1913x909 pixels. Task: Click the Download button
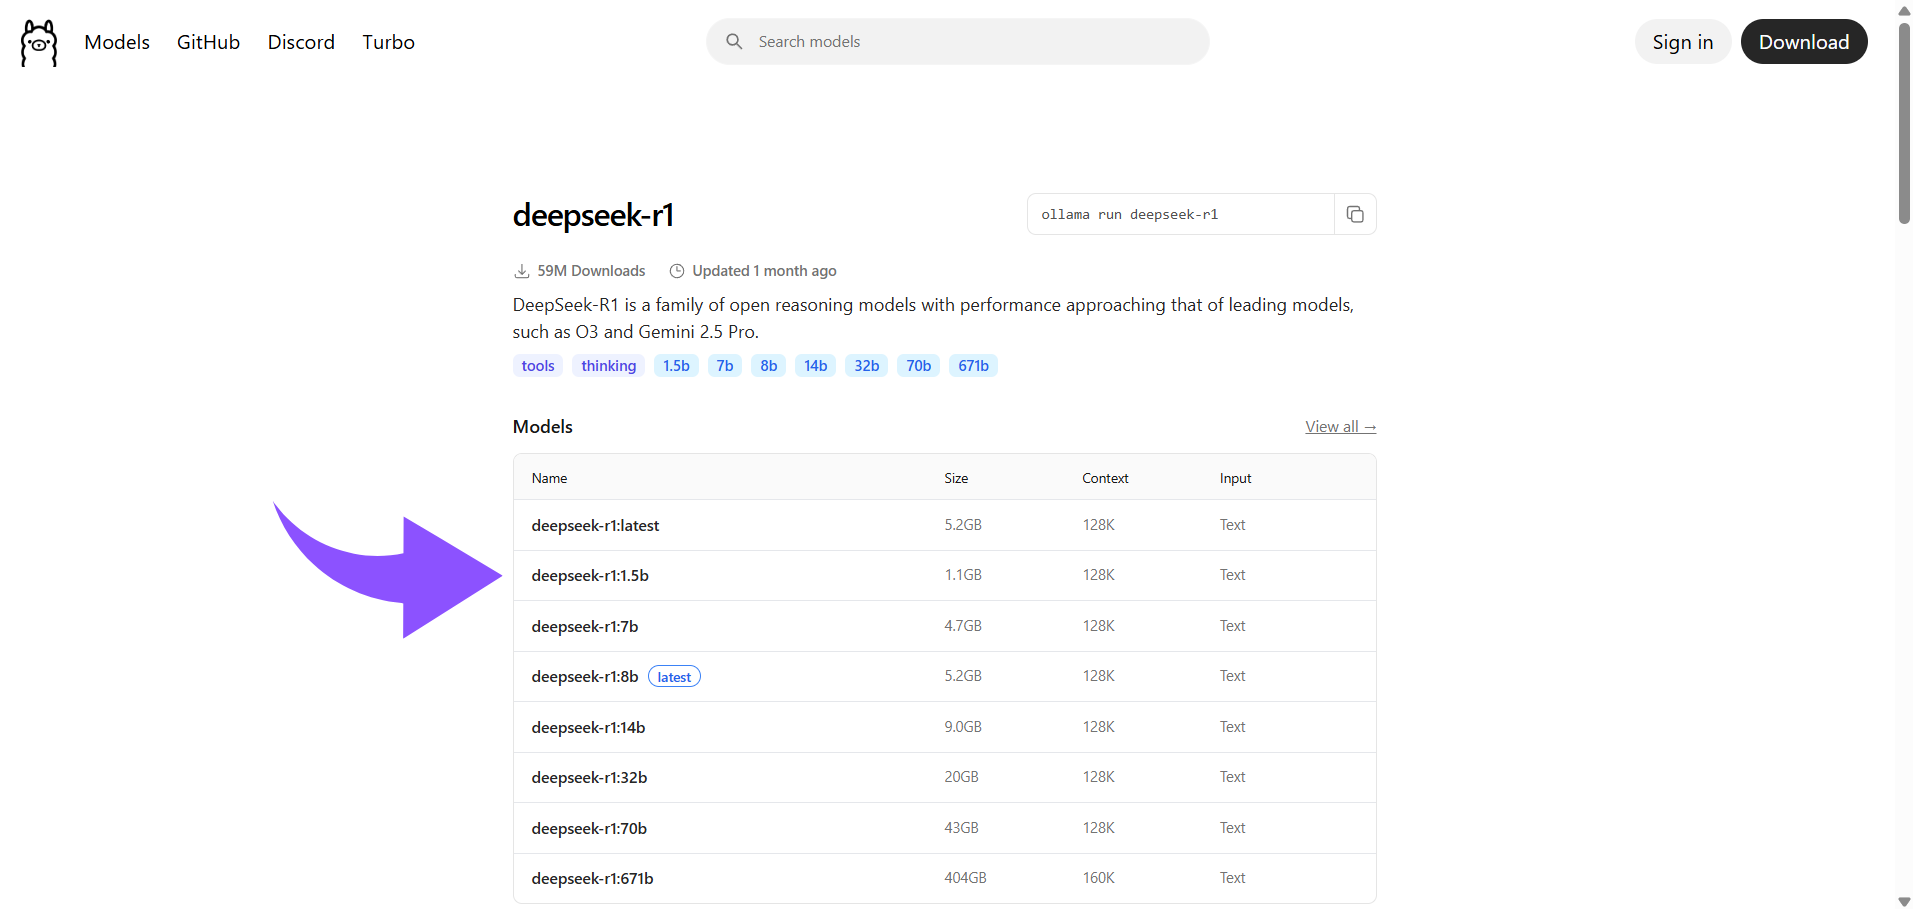tap(1804, 42)
